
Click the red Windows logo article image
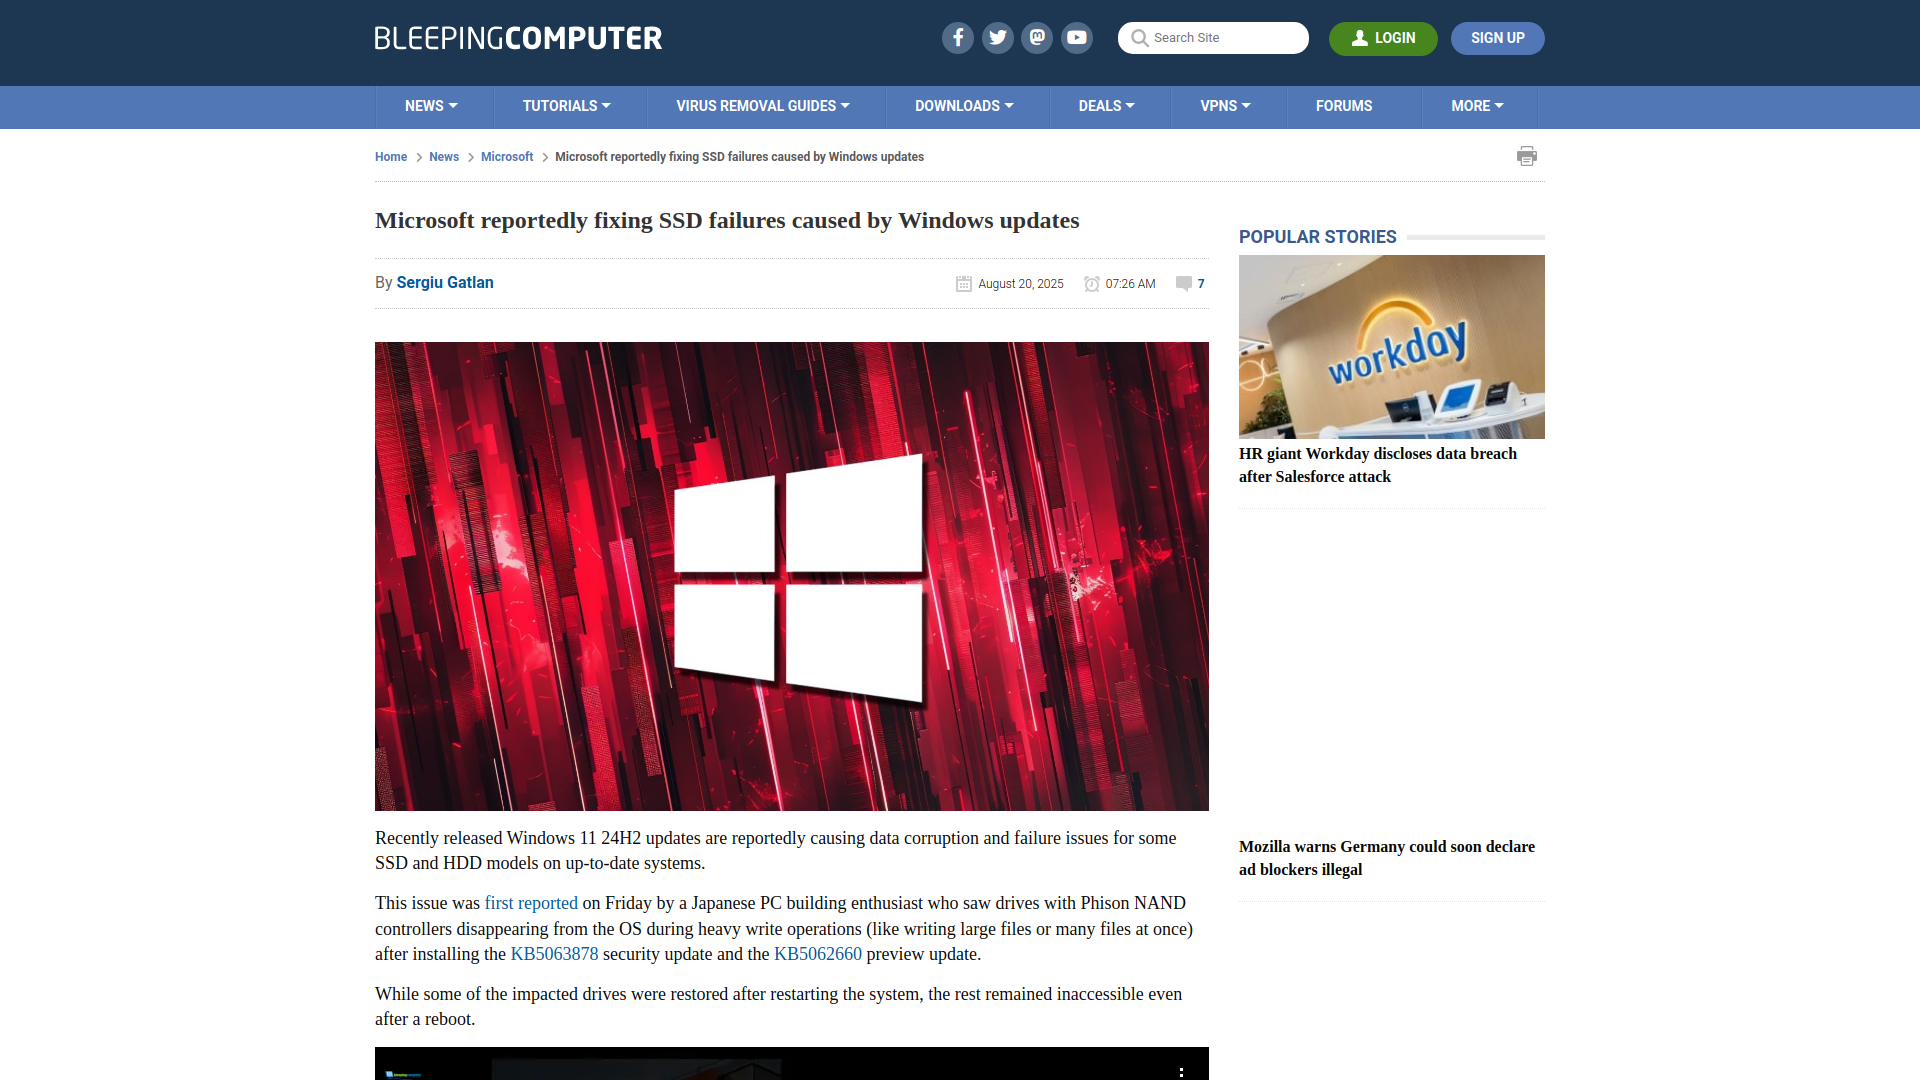(x=791, y=576)
